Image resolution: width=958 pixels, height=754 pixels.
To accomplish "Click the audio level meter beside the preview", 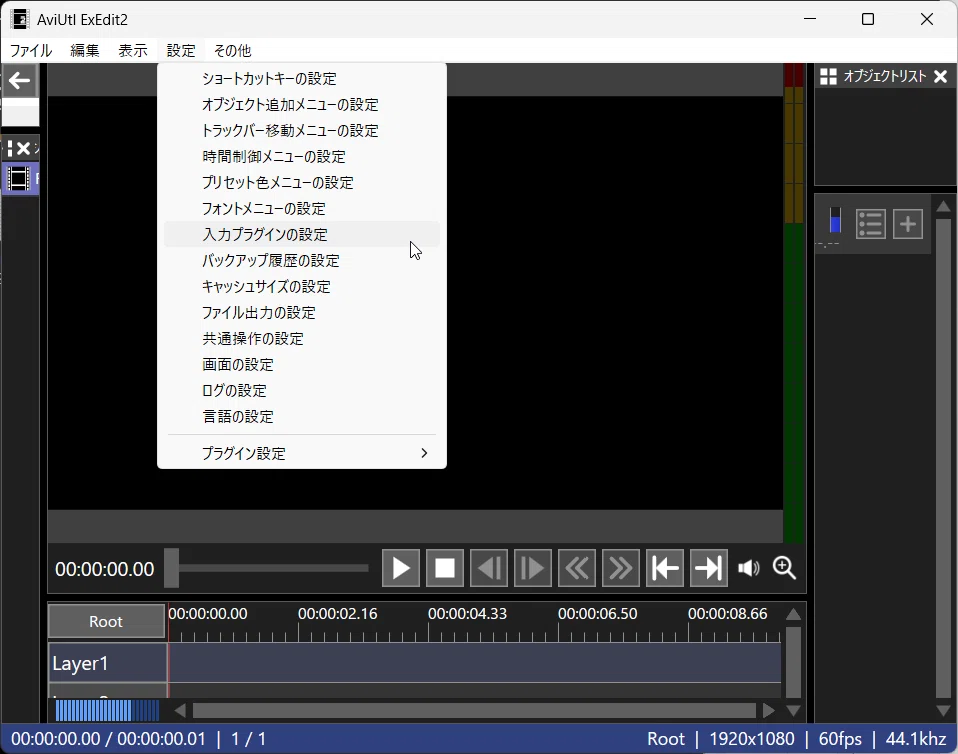I will 794,302.
